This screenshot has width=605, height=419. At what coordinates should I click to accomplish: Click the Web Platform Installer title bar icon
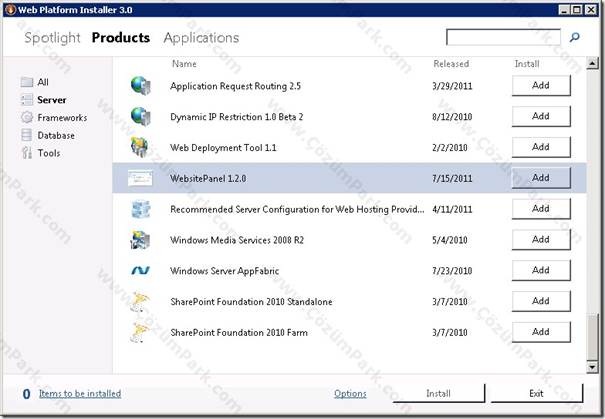pos(10,9)
